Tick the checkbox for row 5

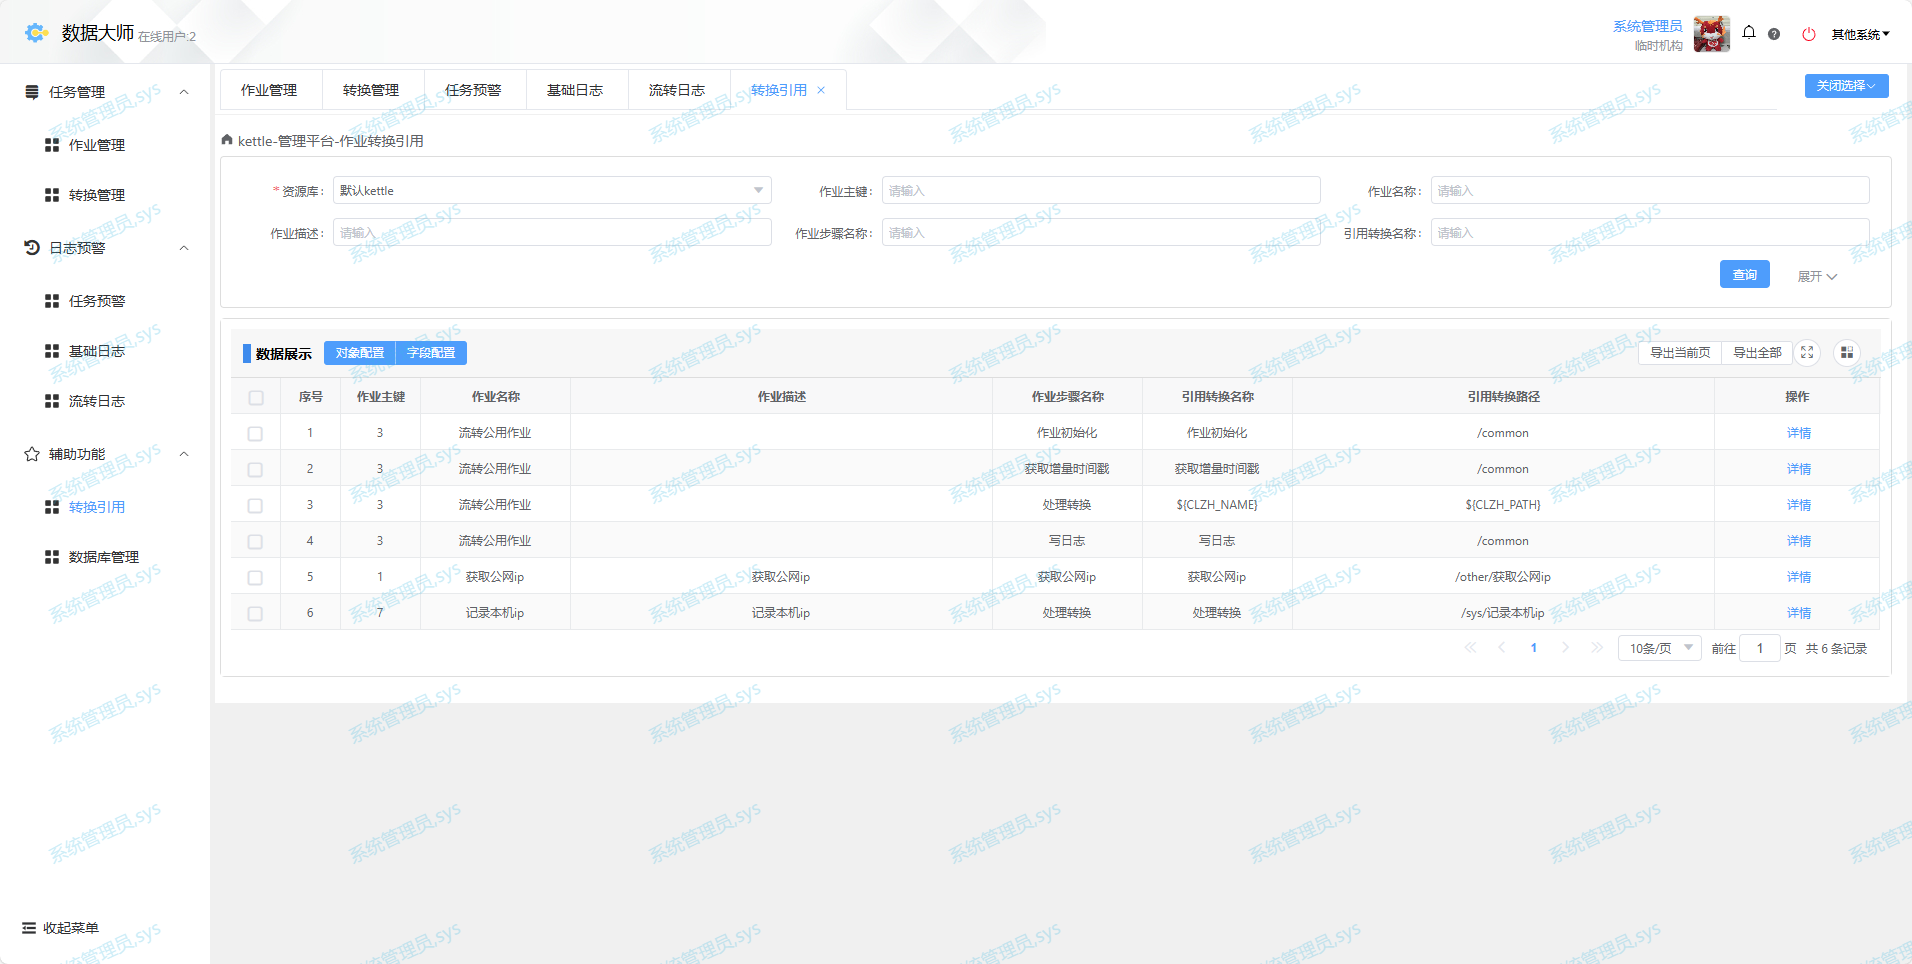point(255,577)
